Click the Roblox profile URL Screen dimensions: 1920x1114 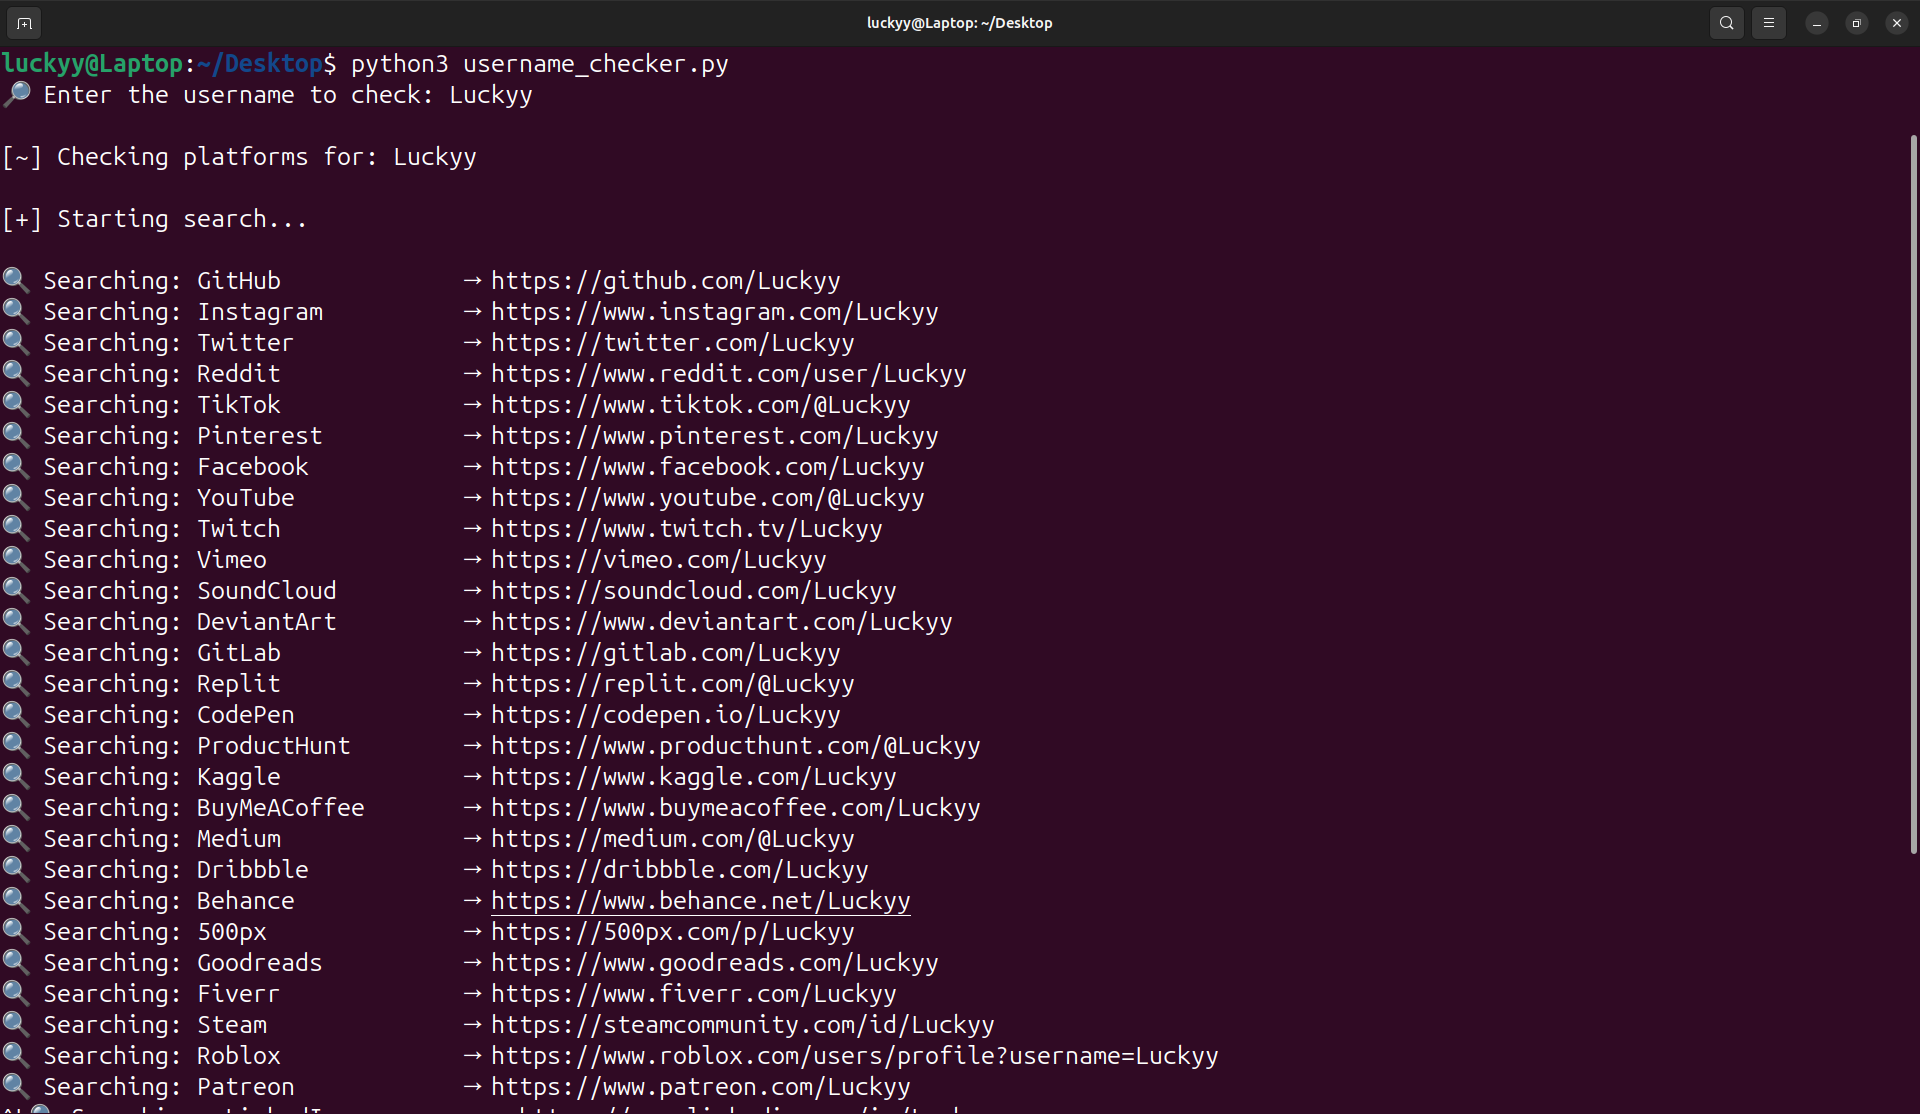[854, 1056]
